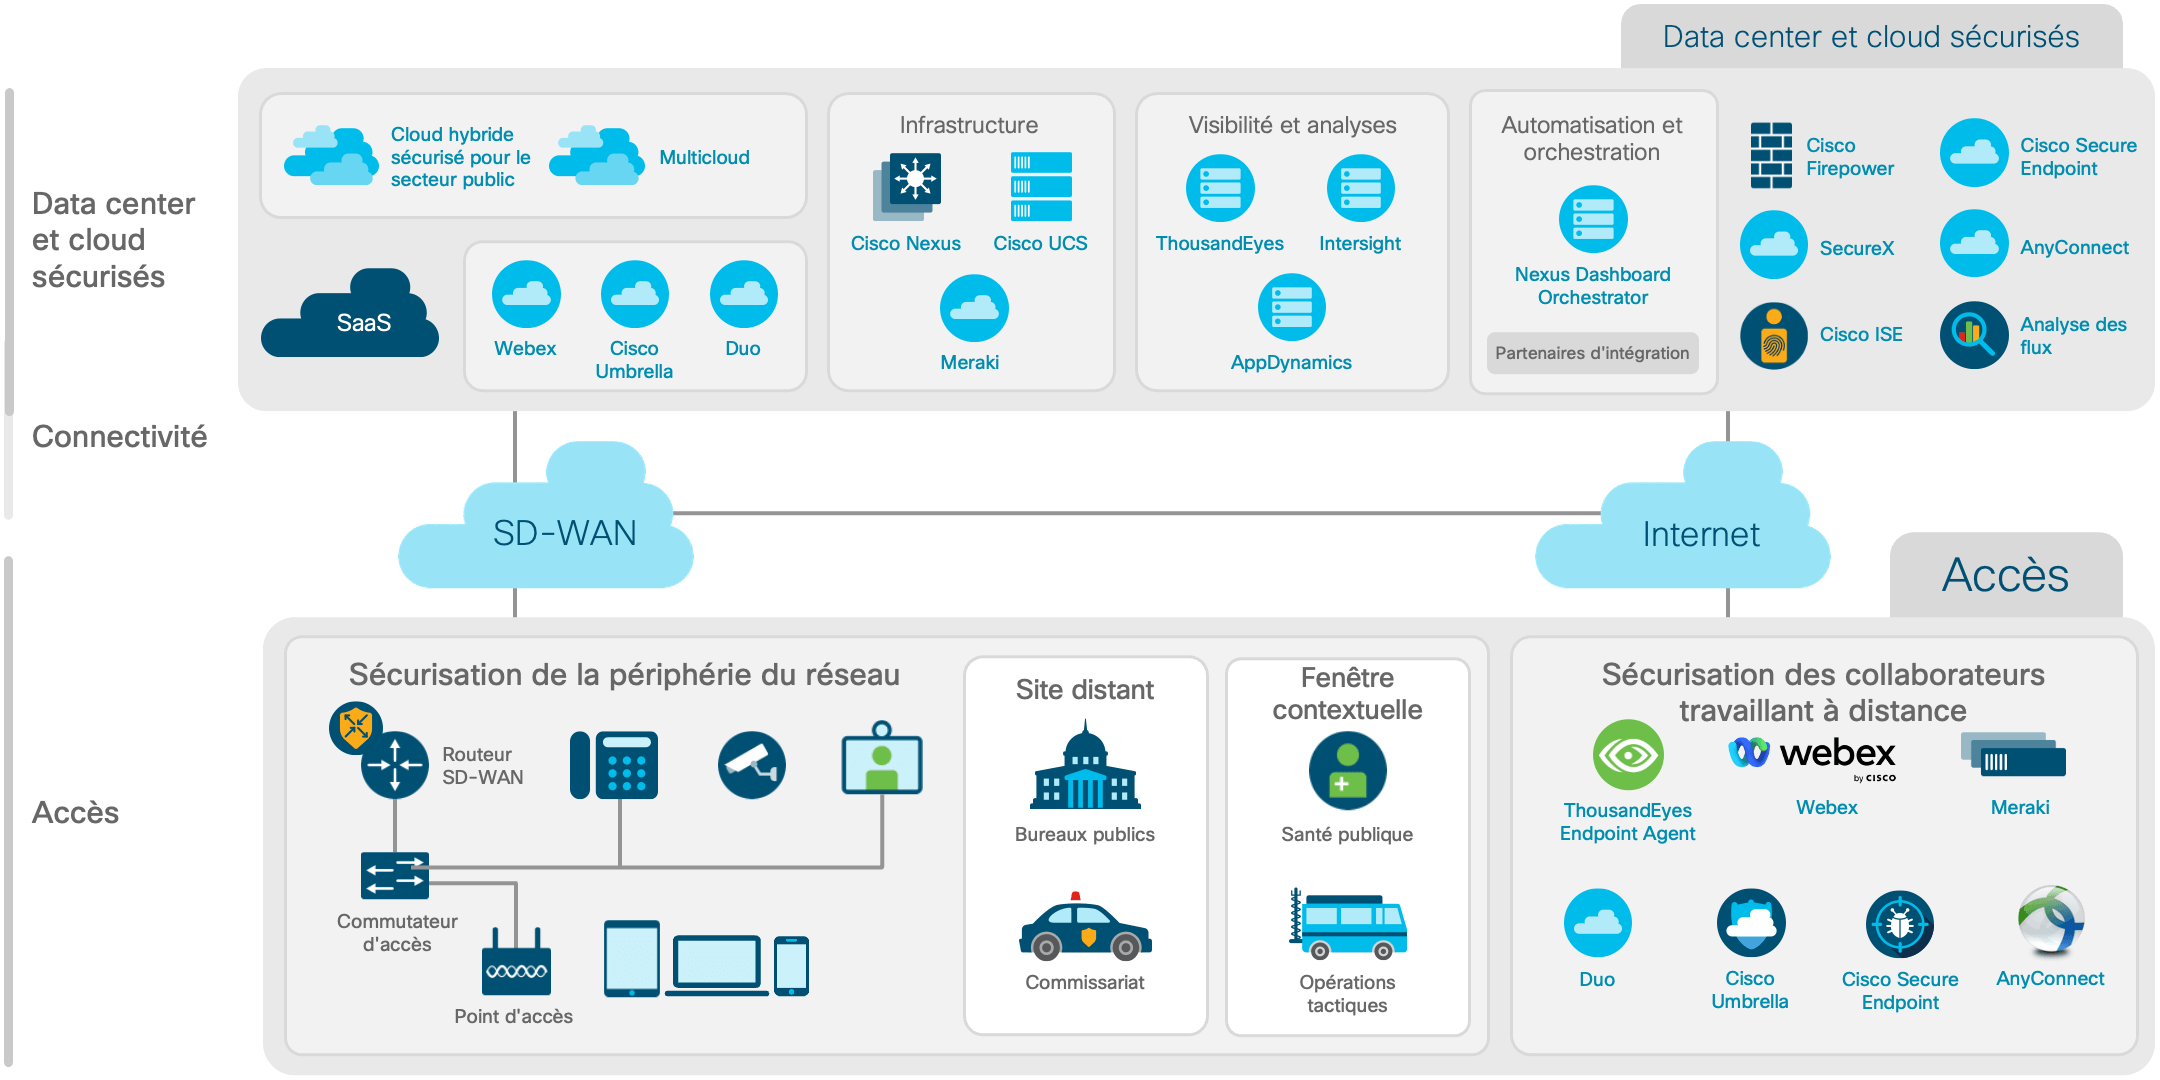Click the Partenaires d'intégration button
This screenshot has height=1080, width=2160.
(x=1592, y=353)
